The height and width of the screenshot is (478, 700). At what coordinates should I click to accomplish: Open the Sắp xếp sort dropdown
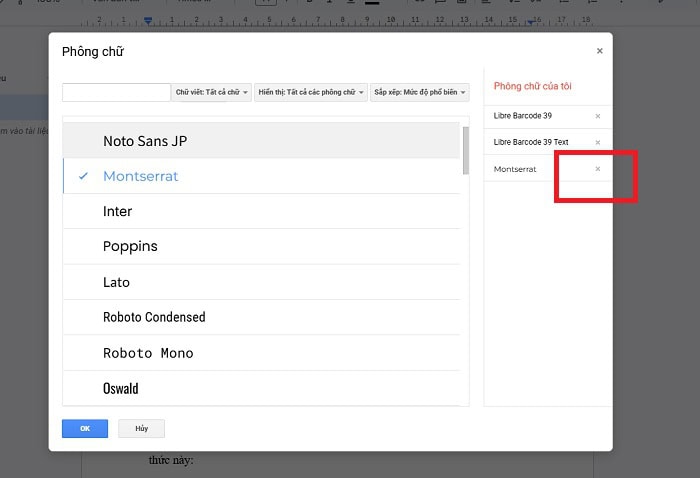click(x=420, y=92)
